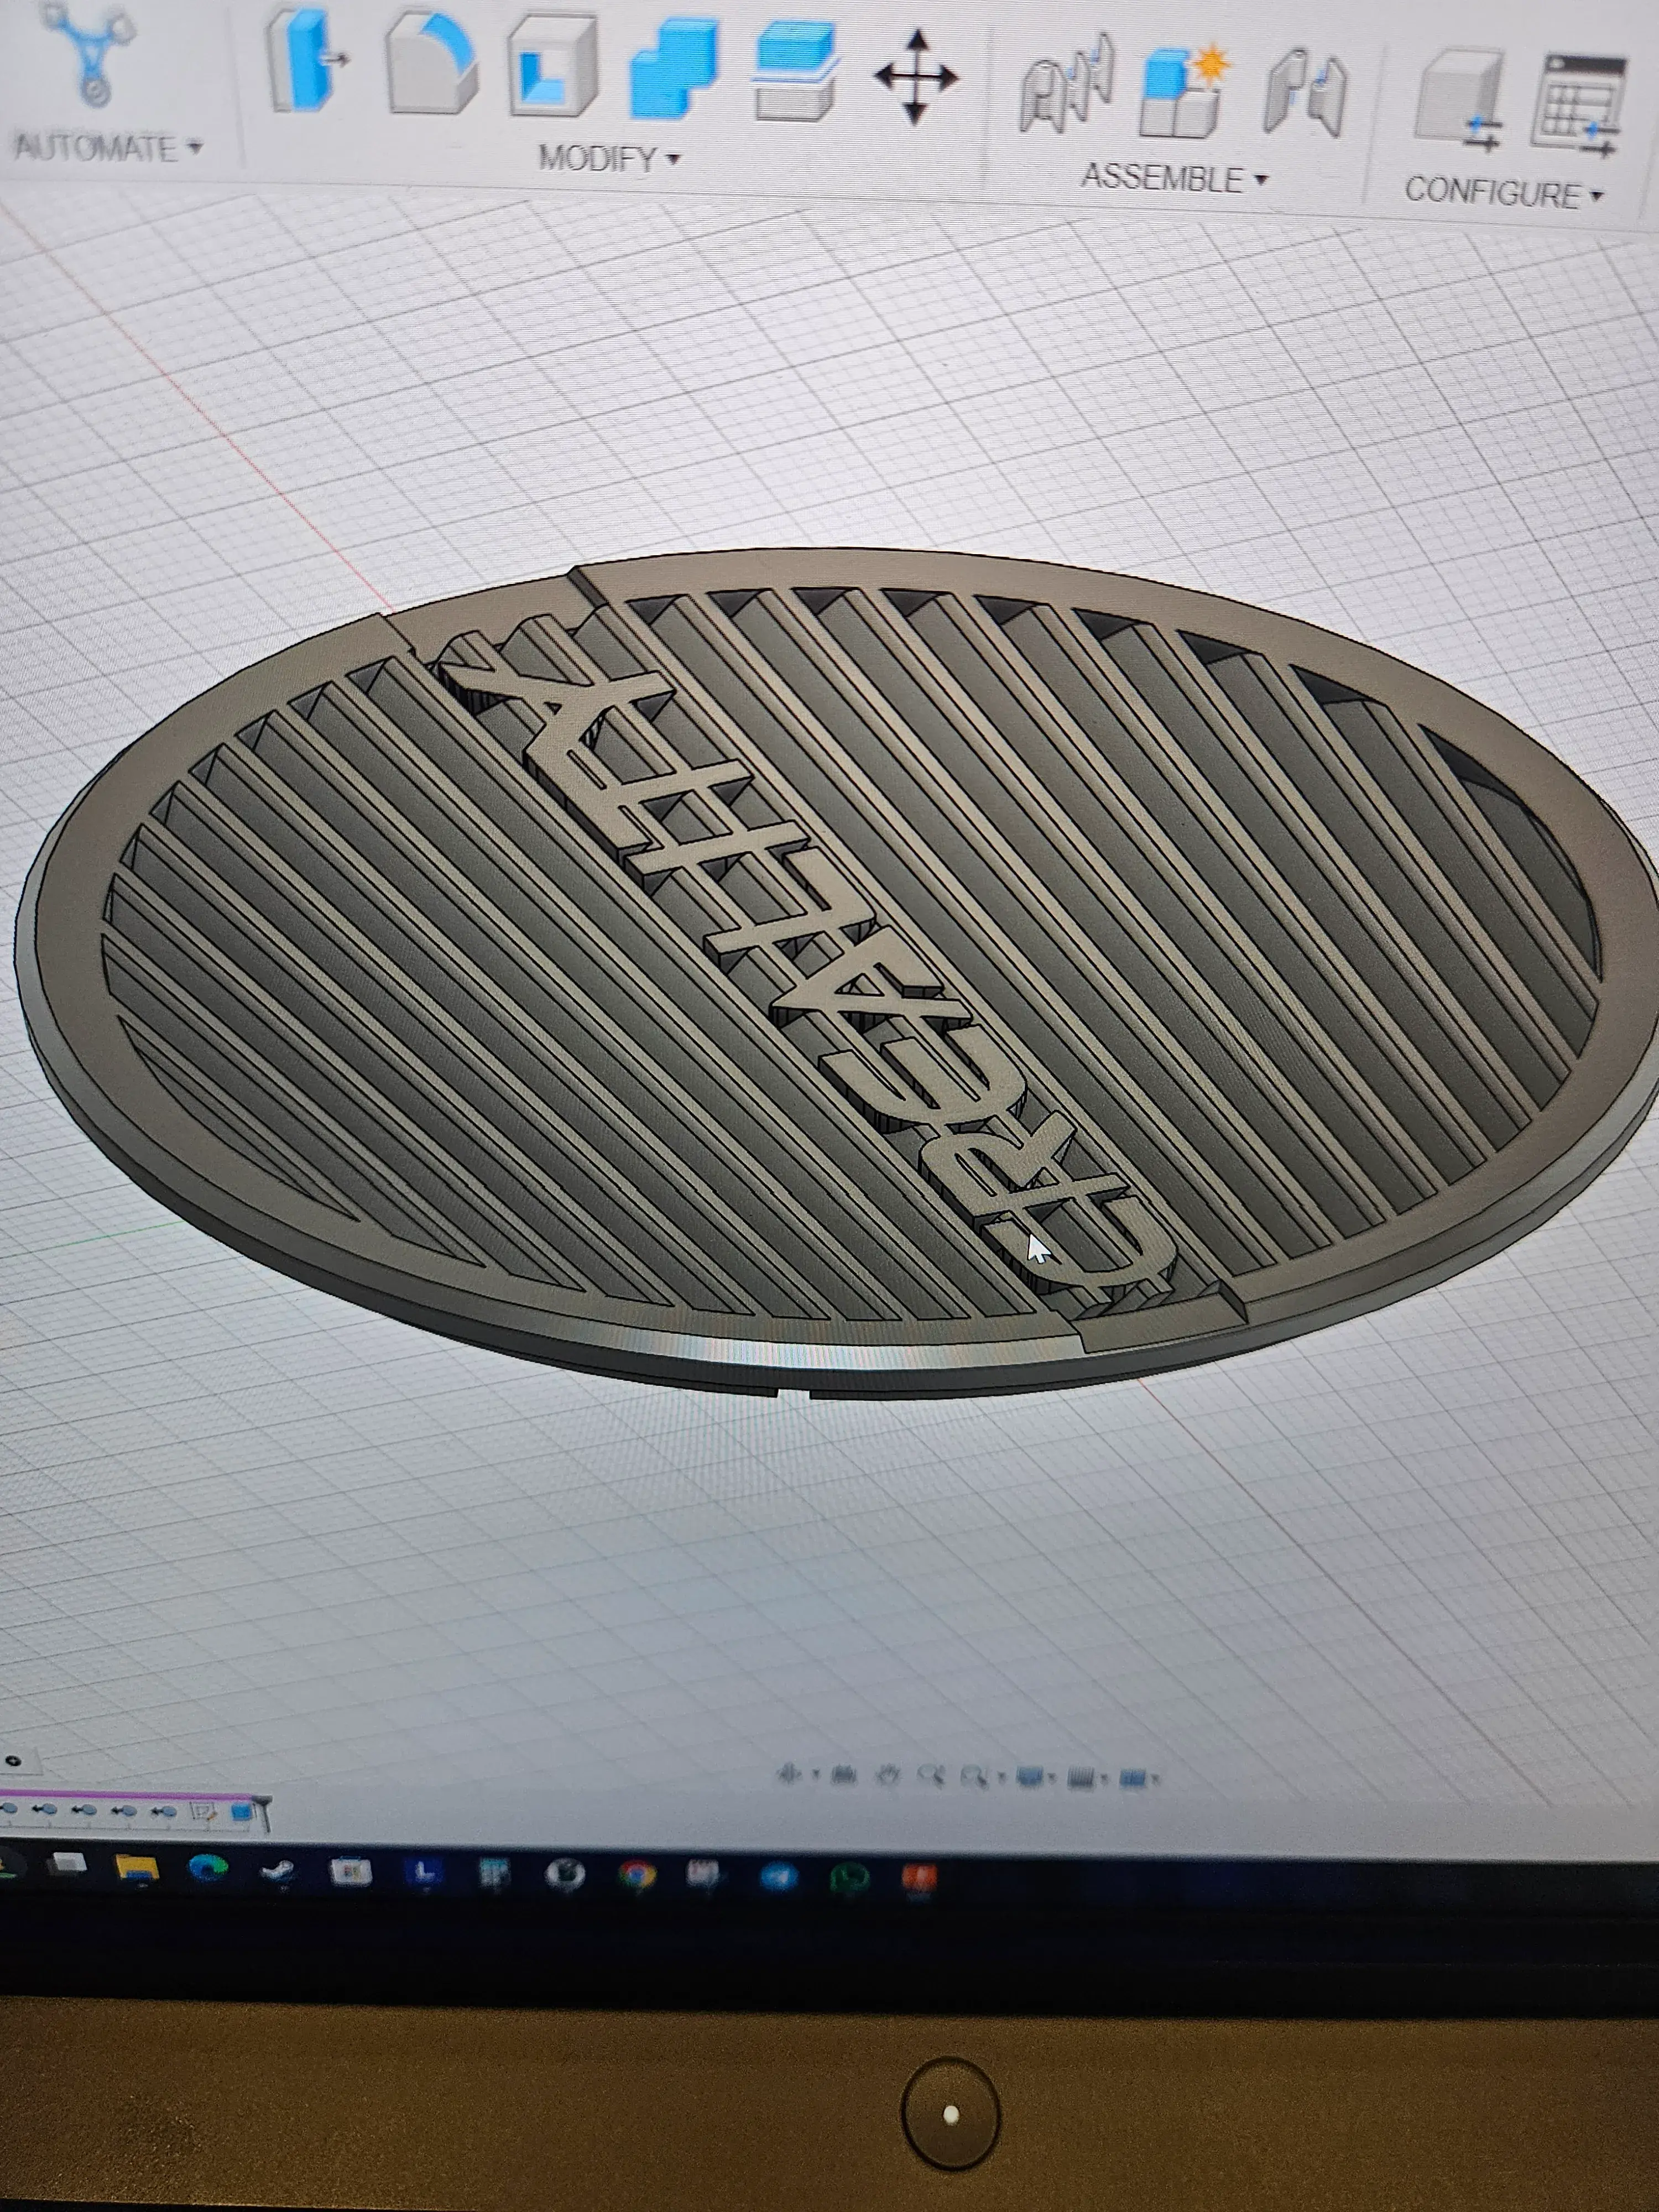
Task: Open Microsoft Store from the taskbar
Action: click(x=350, y=1871)
